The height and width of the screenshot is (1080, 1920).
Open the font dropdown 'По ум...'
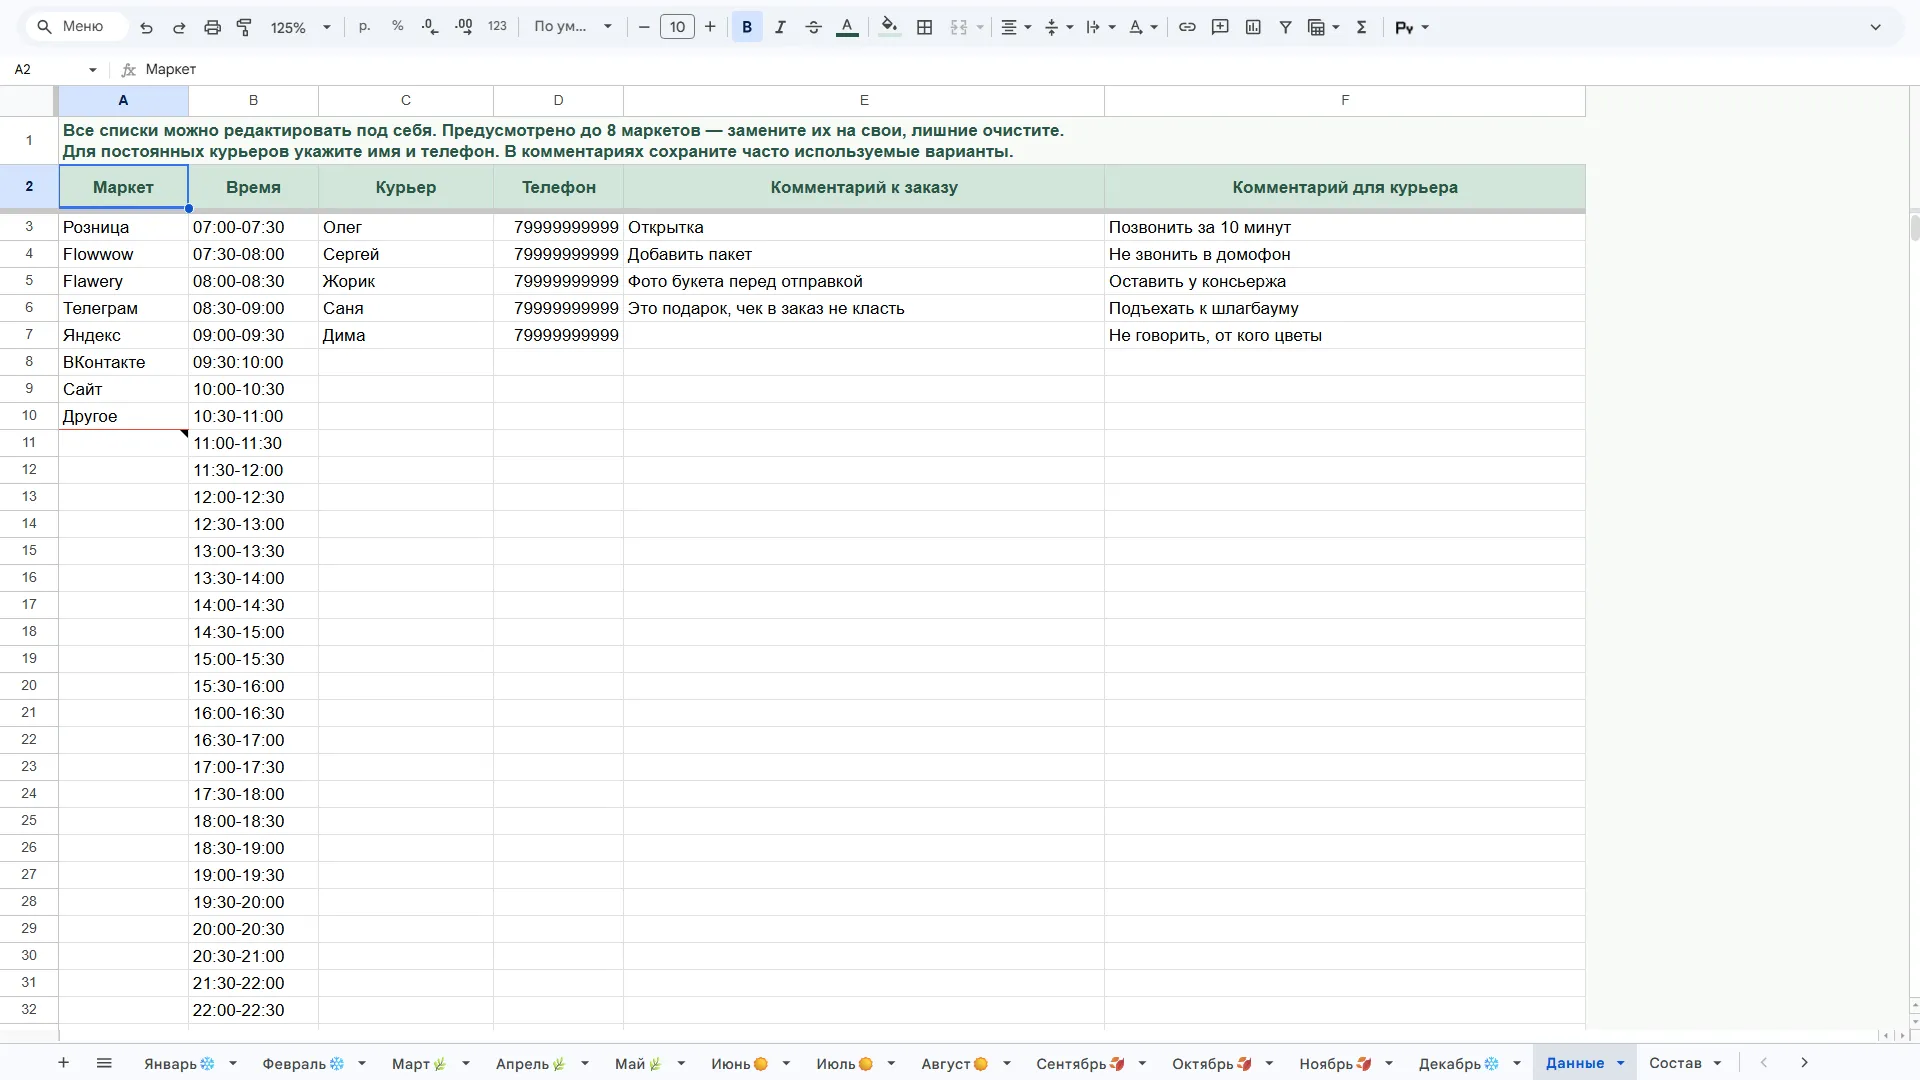[573, 27]
